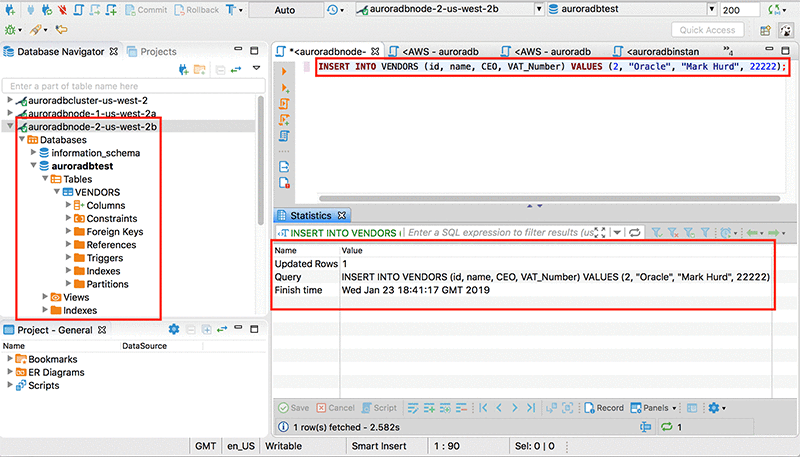Click the Rollback button

pos(196,10)
